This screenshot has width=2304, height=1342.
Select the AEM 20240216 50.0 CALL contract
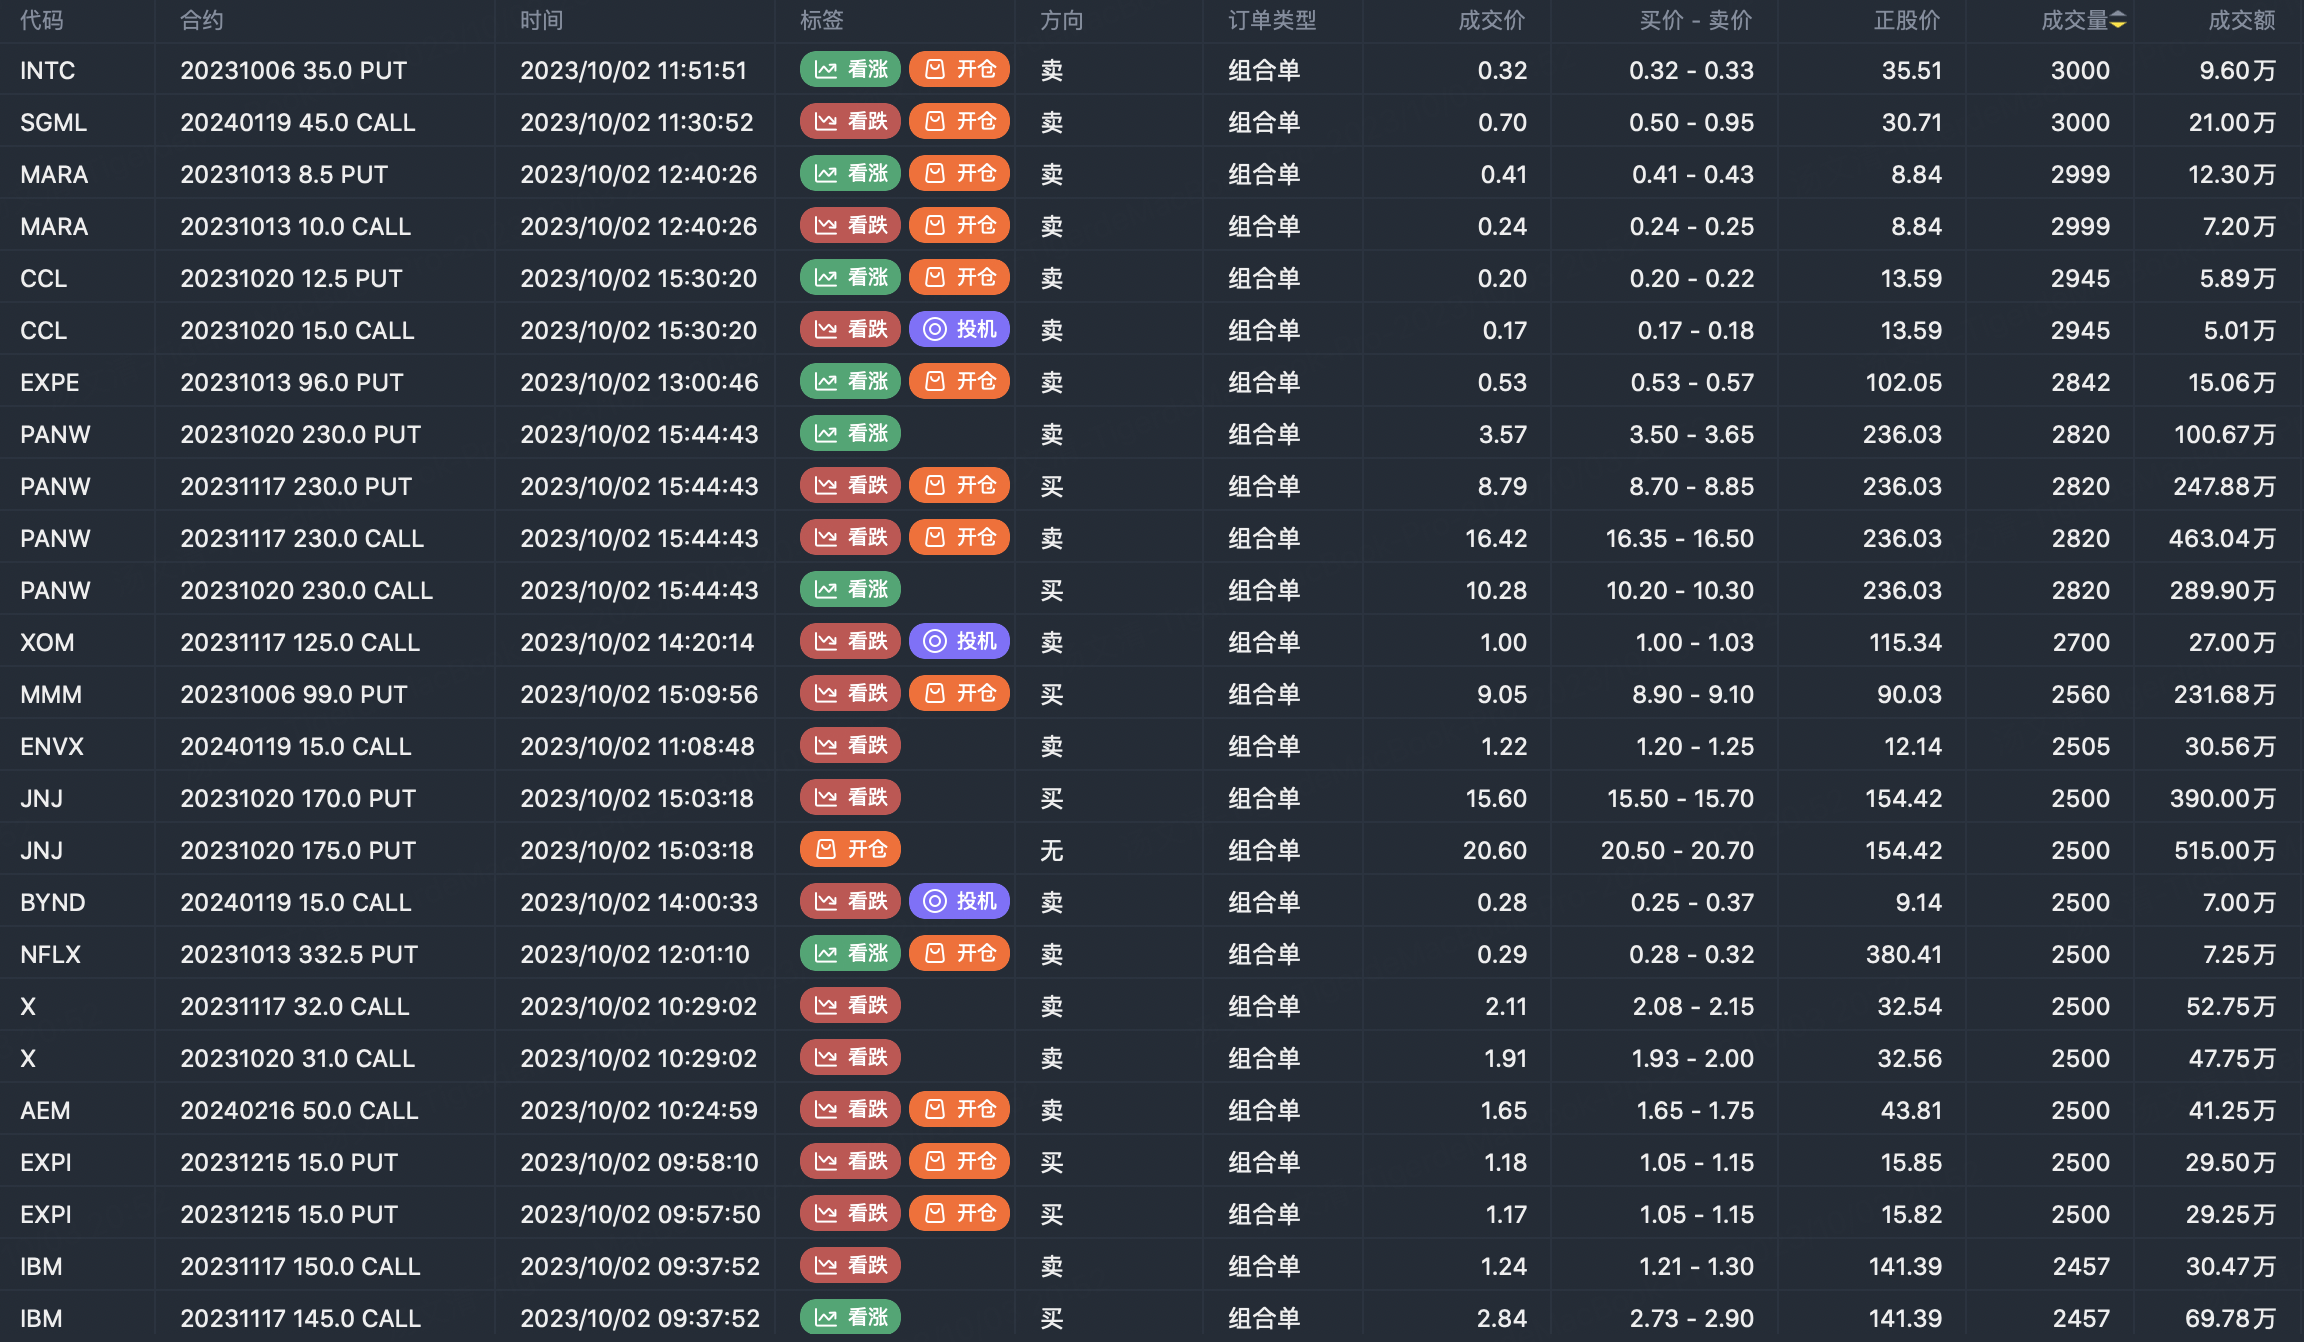tap(299, 1110)
